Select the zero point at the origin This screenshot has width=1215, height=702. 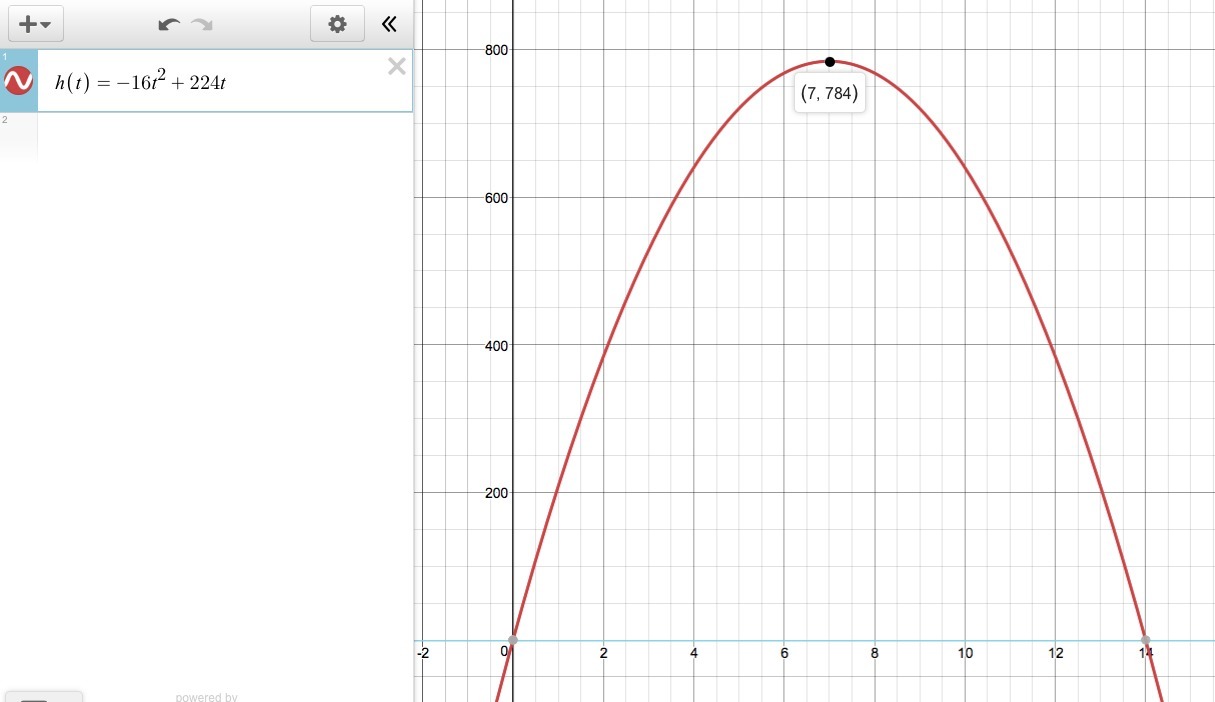pos(512,640)
